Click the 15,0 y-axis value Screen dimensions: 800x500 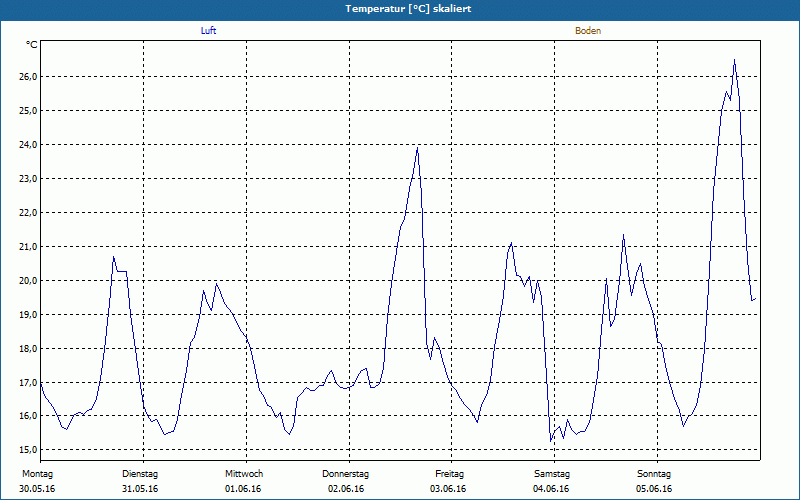point(28,449)
